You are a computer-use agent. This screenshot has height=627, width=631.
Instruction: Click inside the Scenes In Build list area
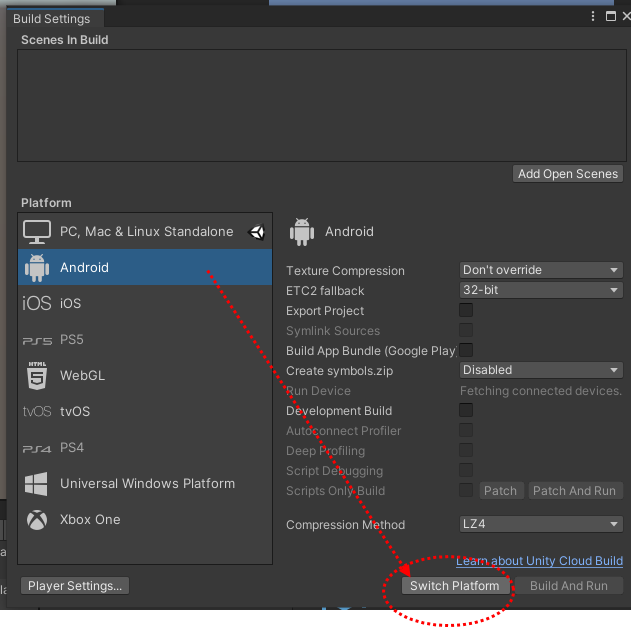click(322, 105)
